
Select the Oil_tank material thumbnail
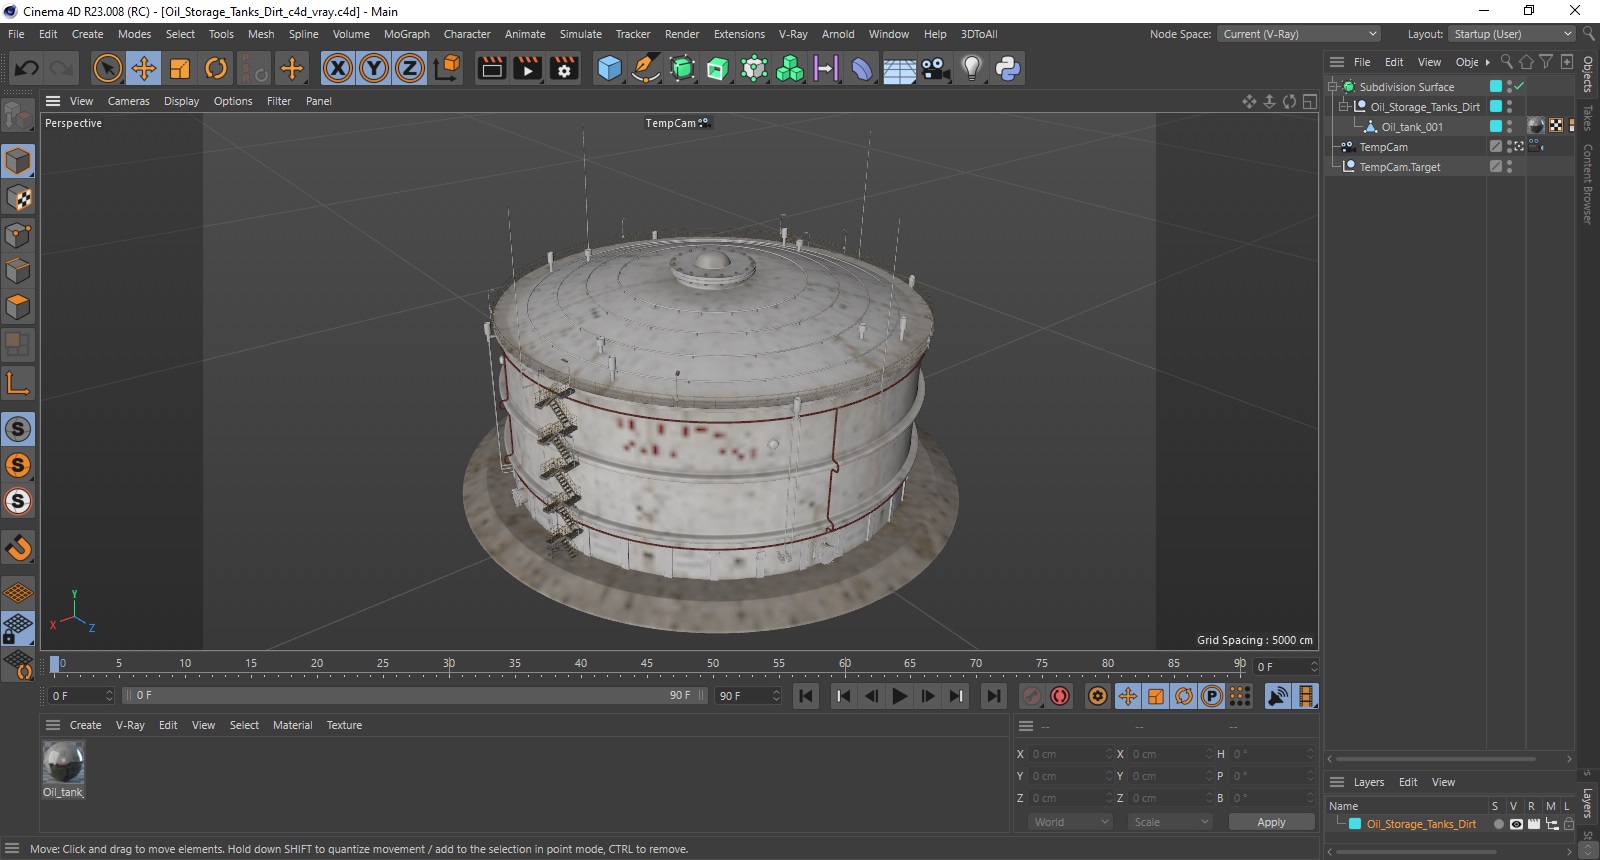tap(63, 763)
